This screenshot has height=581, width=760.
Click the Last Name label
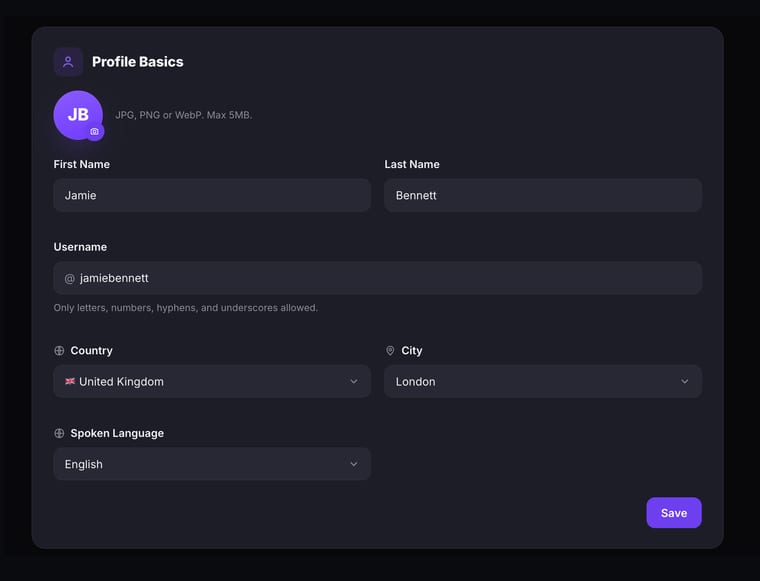tap(412, 164)
